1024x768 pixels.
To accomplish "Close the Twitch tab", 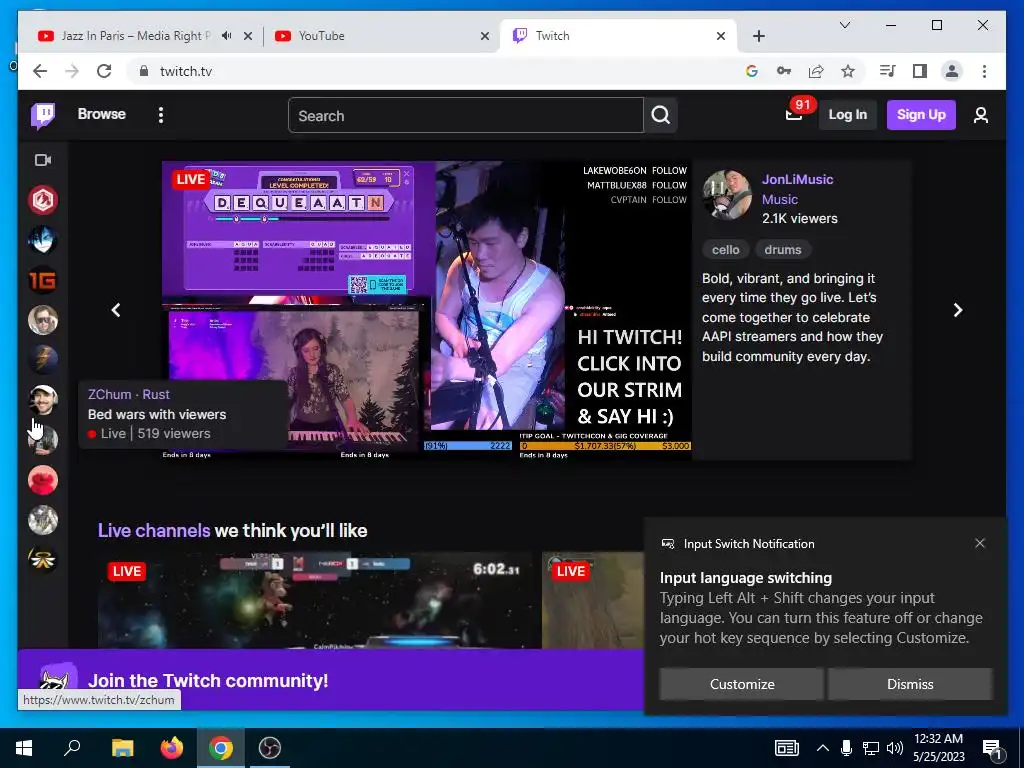I will tap(720, 36).
